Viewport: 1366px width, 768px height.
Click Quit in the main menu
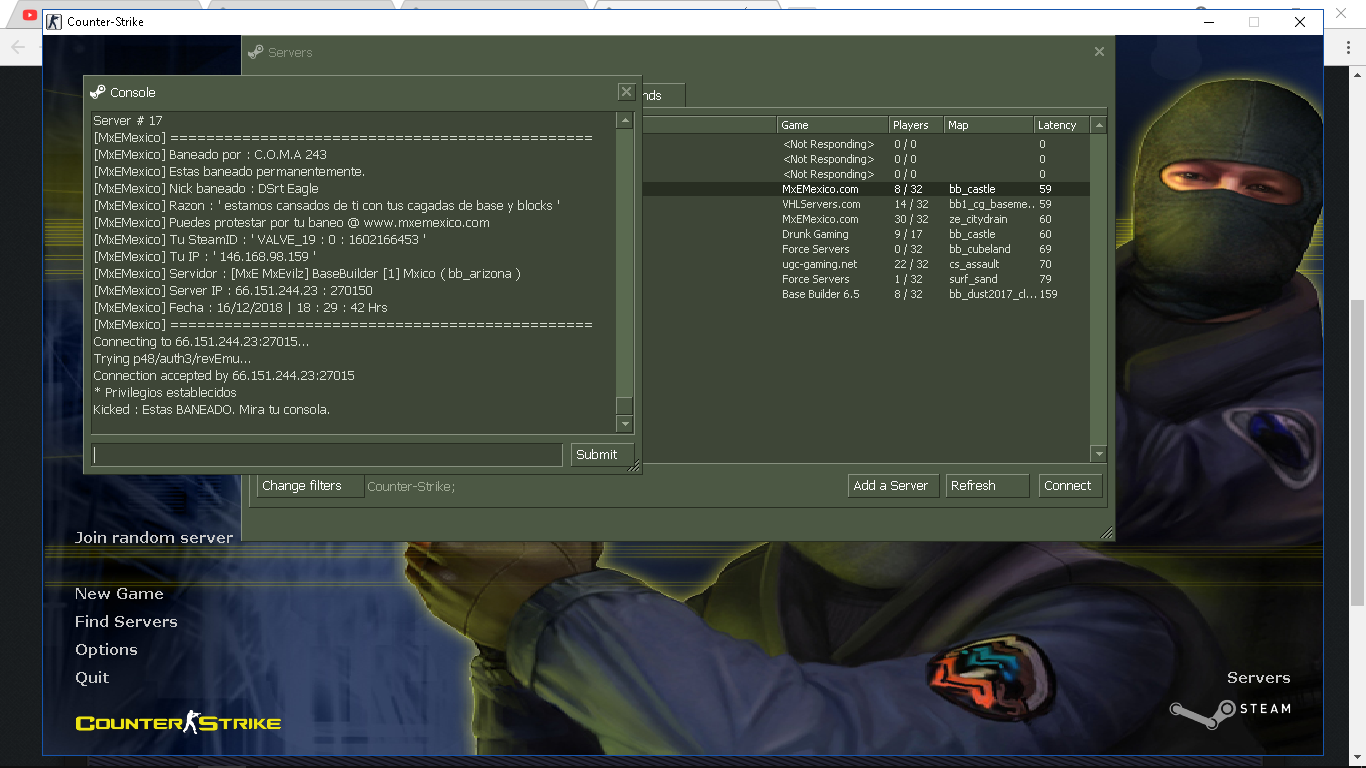[92, 677]
